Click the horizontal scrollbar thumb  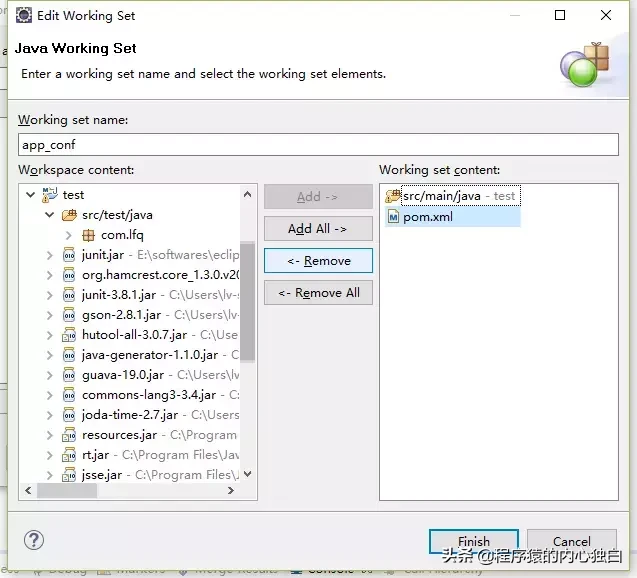pos(67,490)
